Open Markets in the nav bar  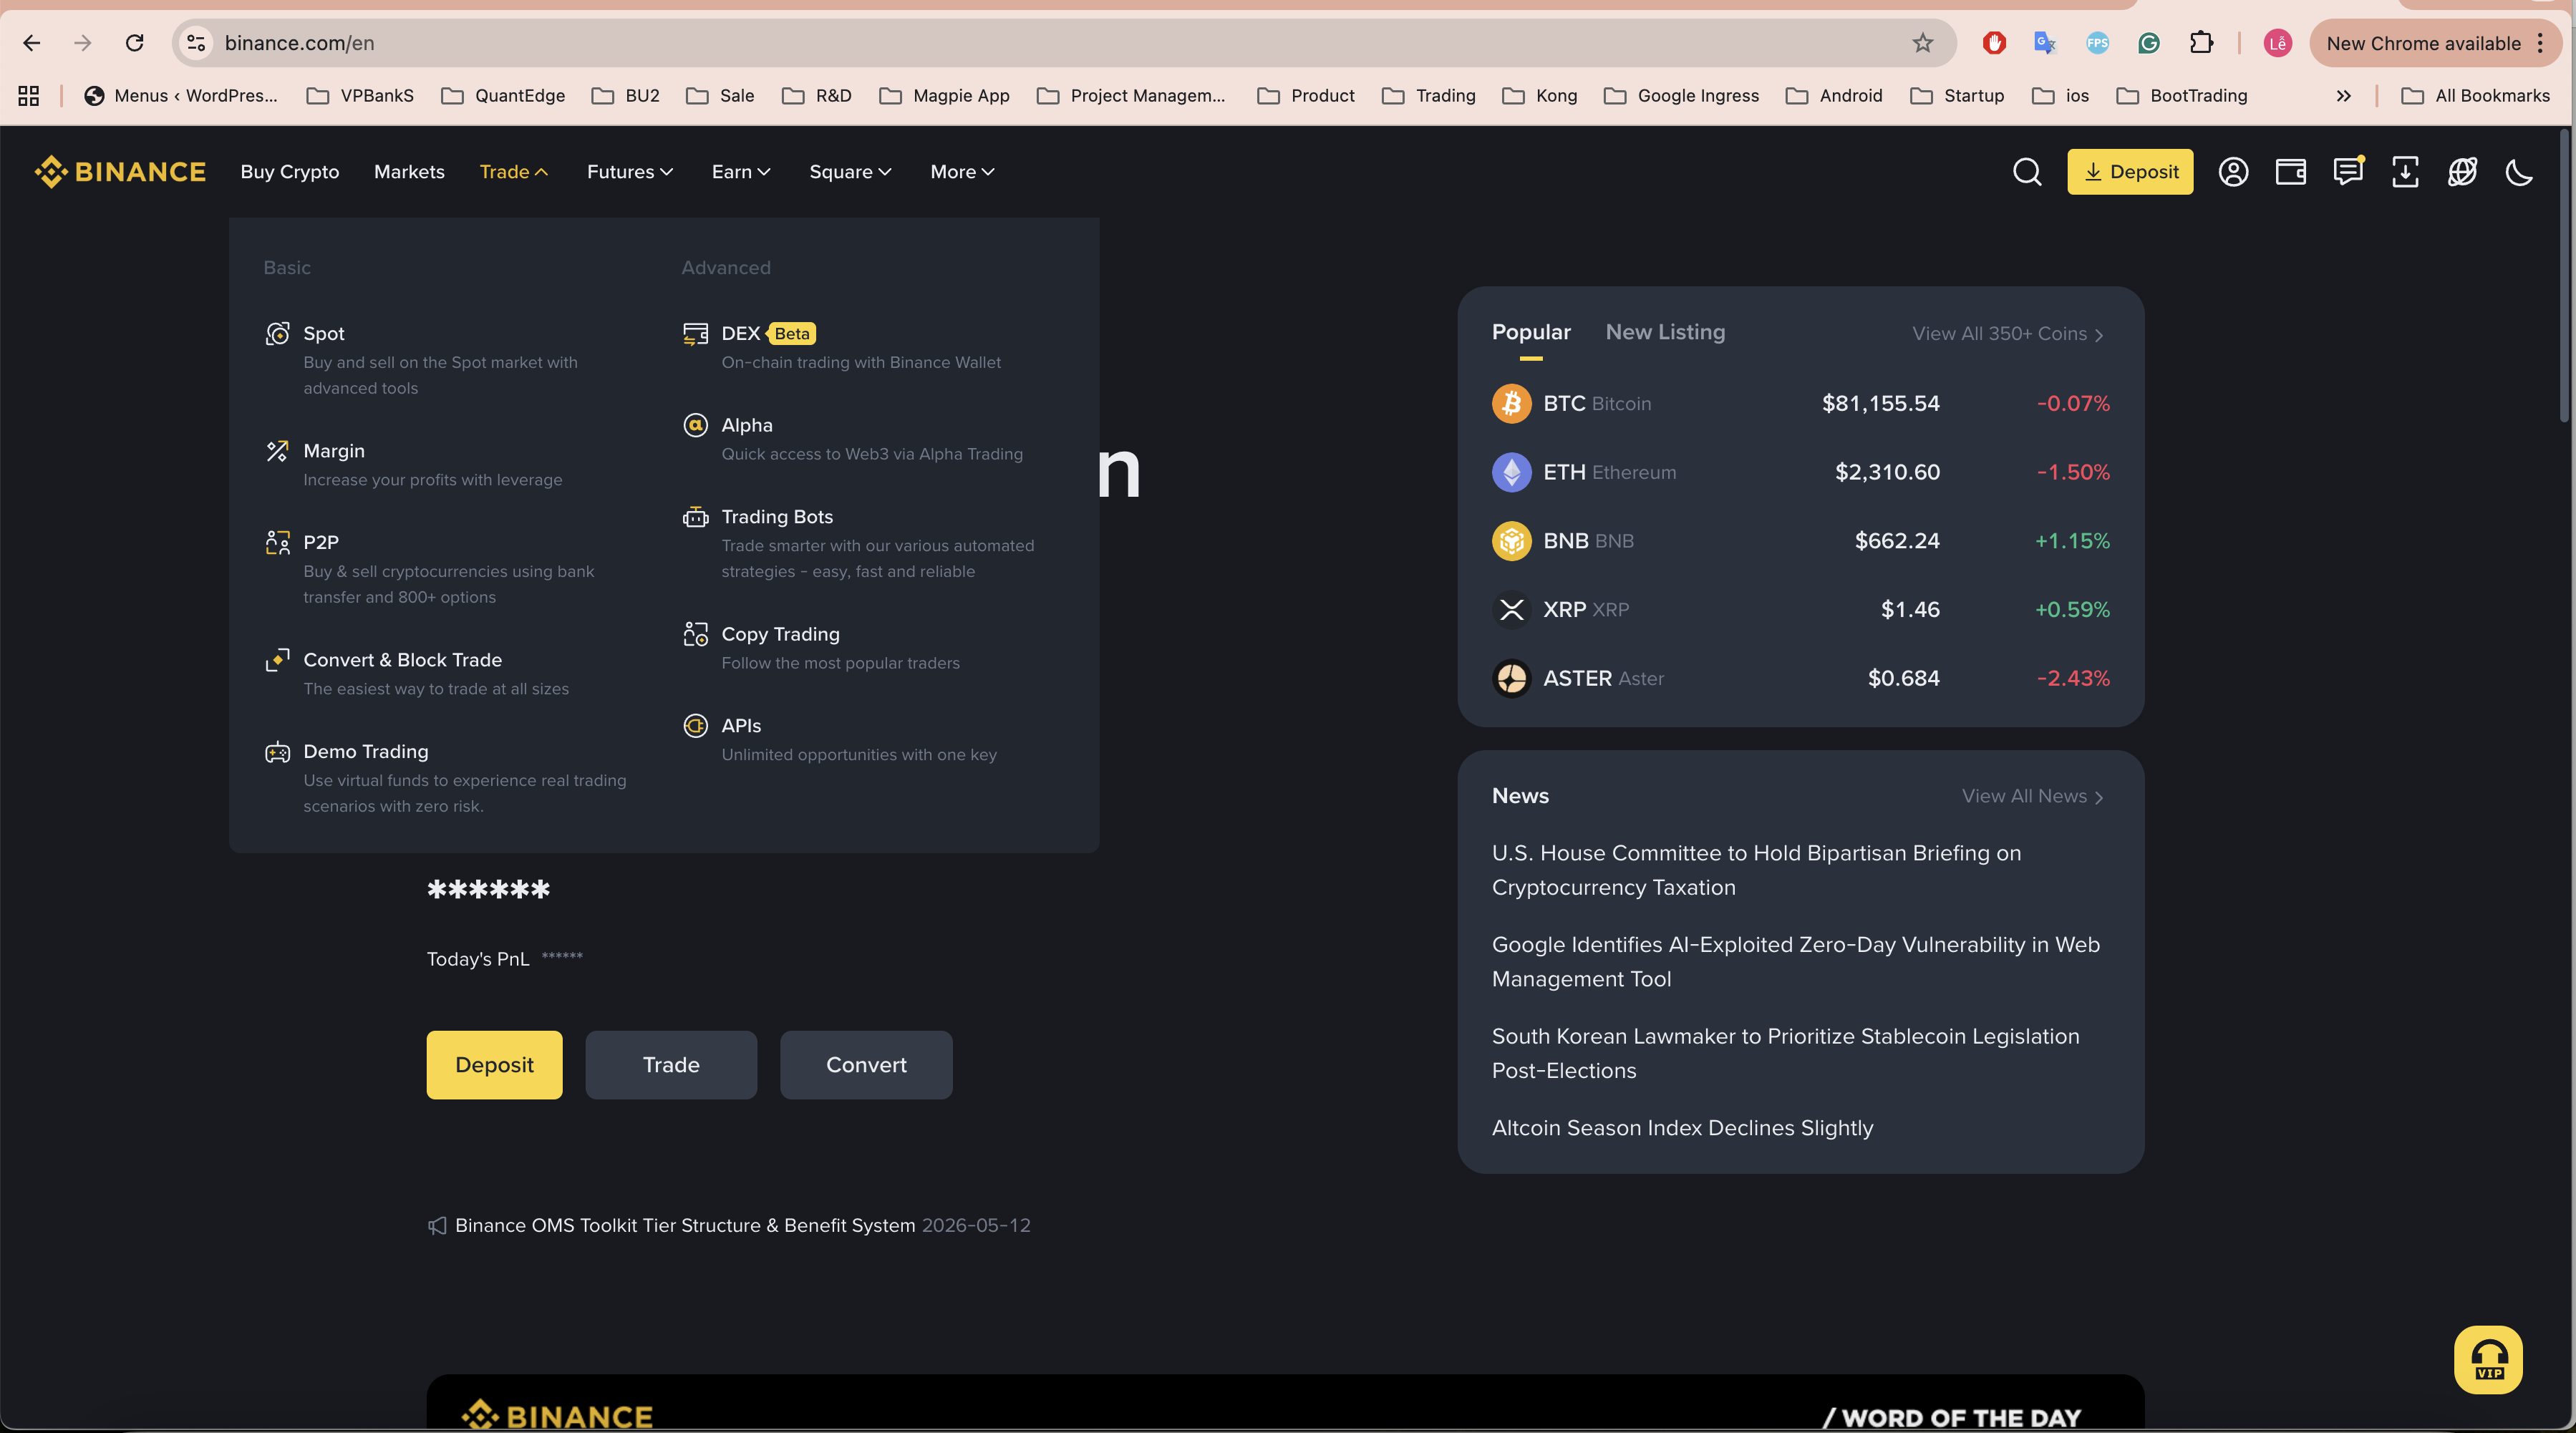409,172
